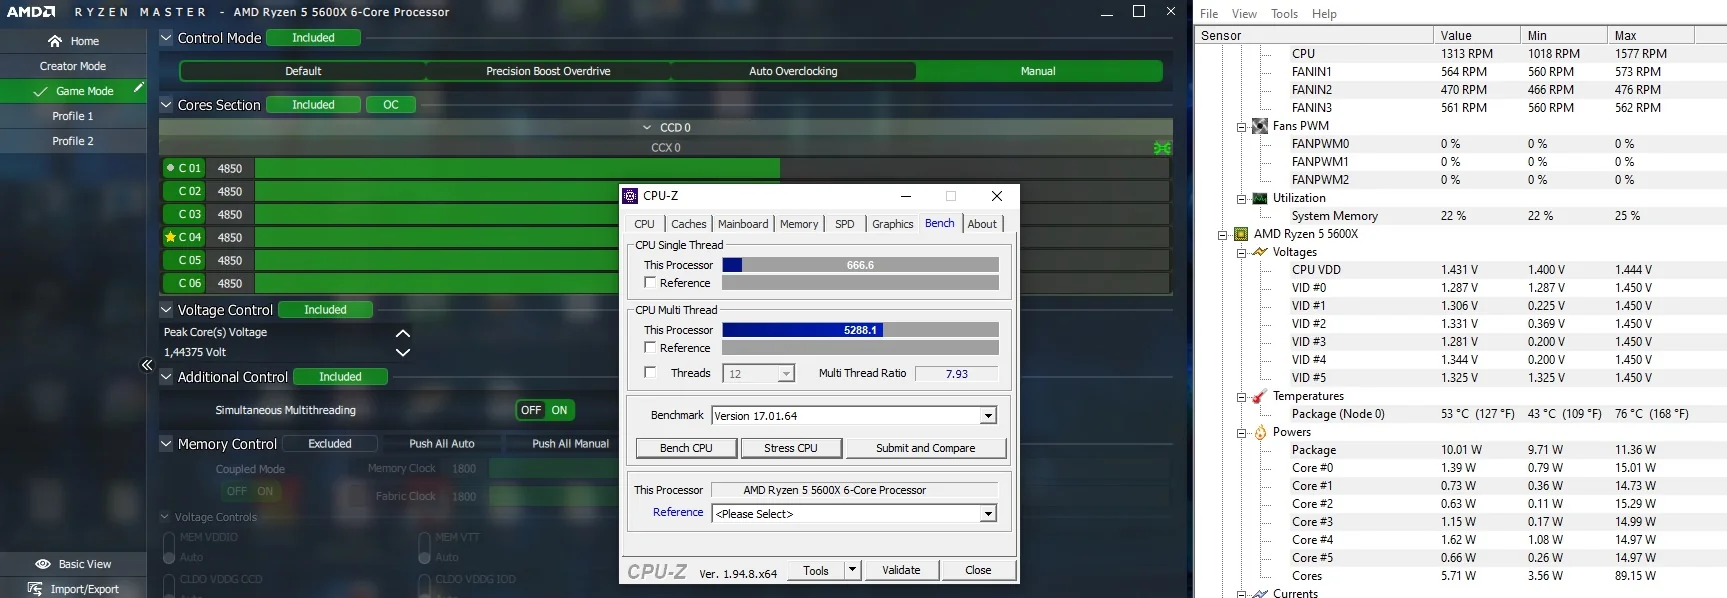Collapse the sidebar with the double-chevron icon

[147, 365]
